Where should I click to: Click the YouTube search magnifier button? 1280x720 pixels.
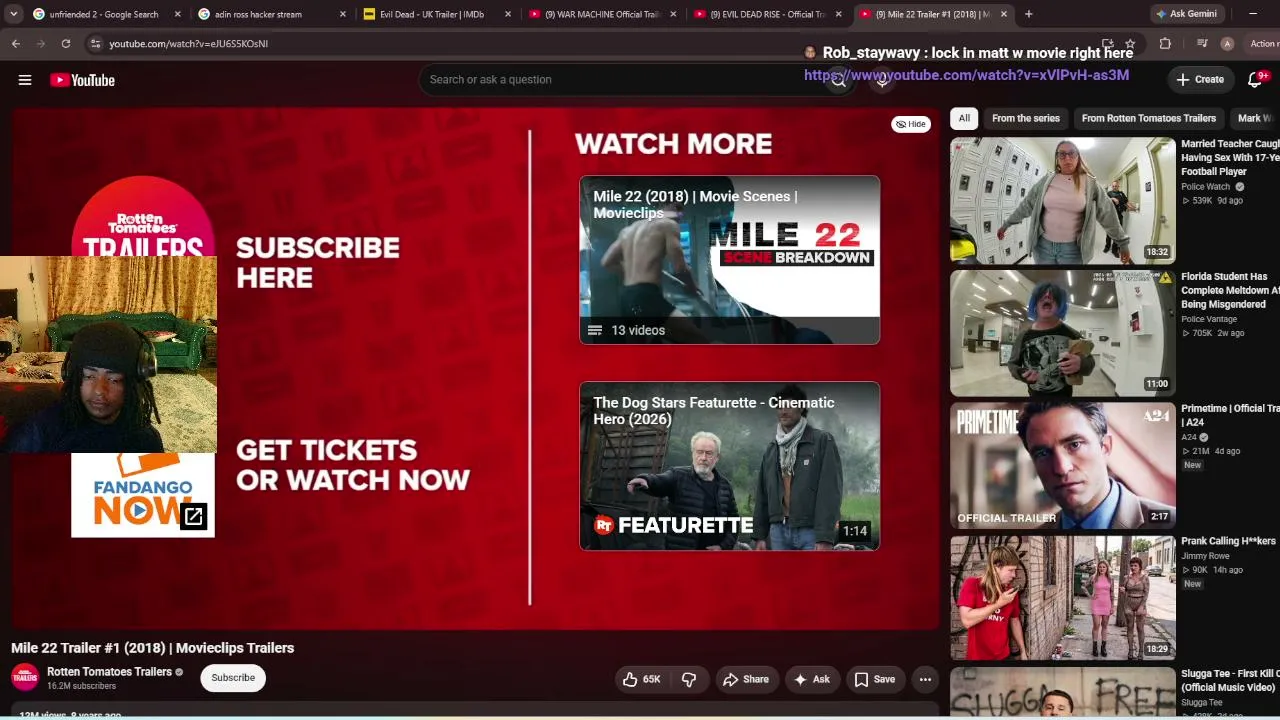click(839, 80)
